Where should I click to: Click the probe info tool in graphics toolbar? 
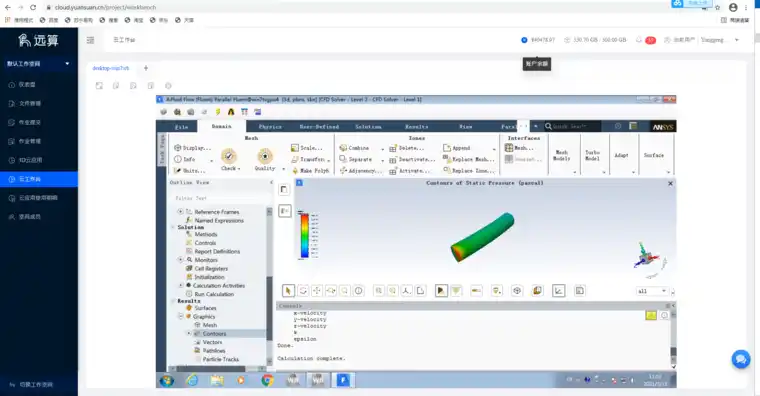tap(358, 291)
